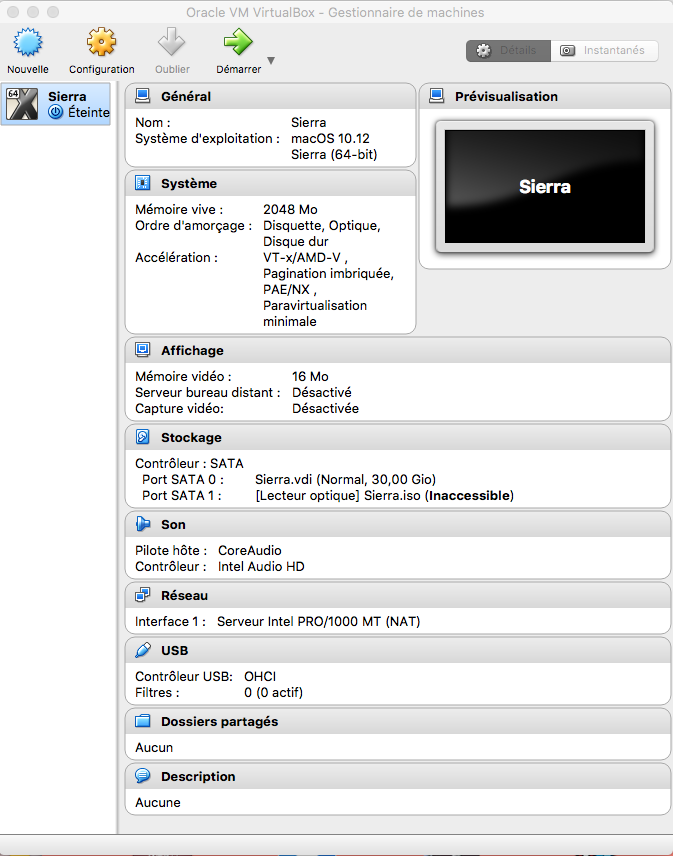
Task: Open the Dossiers partagés header
Action: click(219, 722)
